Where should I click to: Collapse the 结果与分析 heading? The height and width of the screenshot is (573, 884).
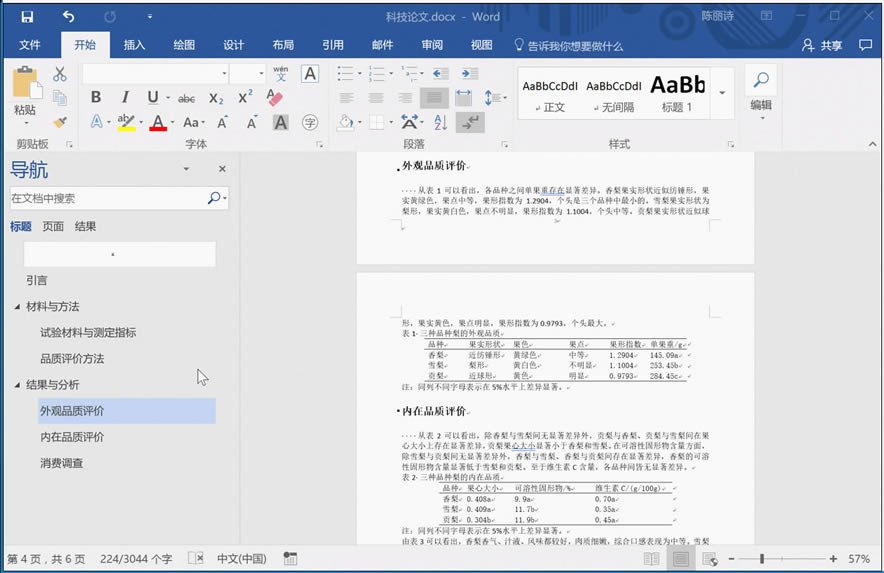[17, 385]
